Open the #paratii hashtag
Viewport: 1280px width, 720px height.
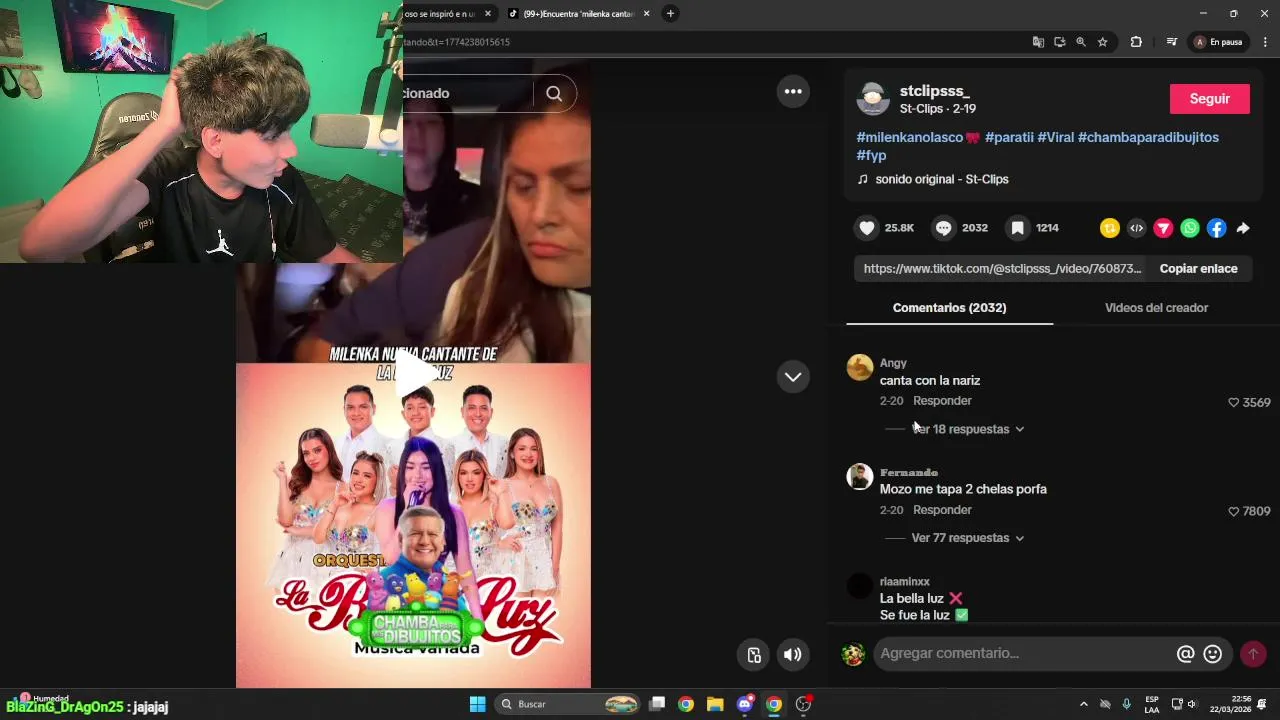[x=1009, y=137]
